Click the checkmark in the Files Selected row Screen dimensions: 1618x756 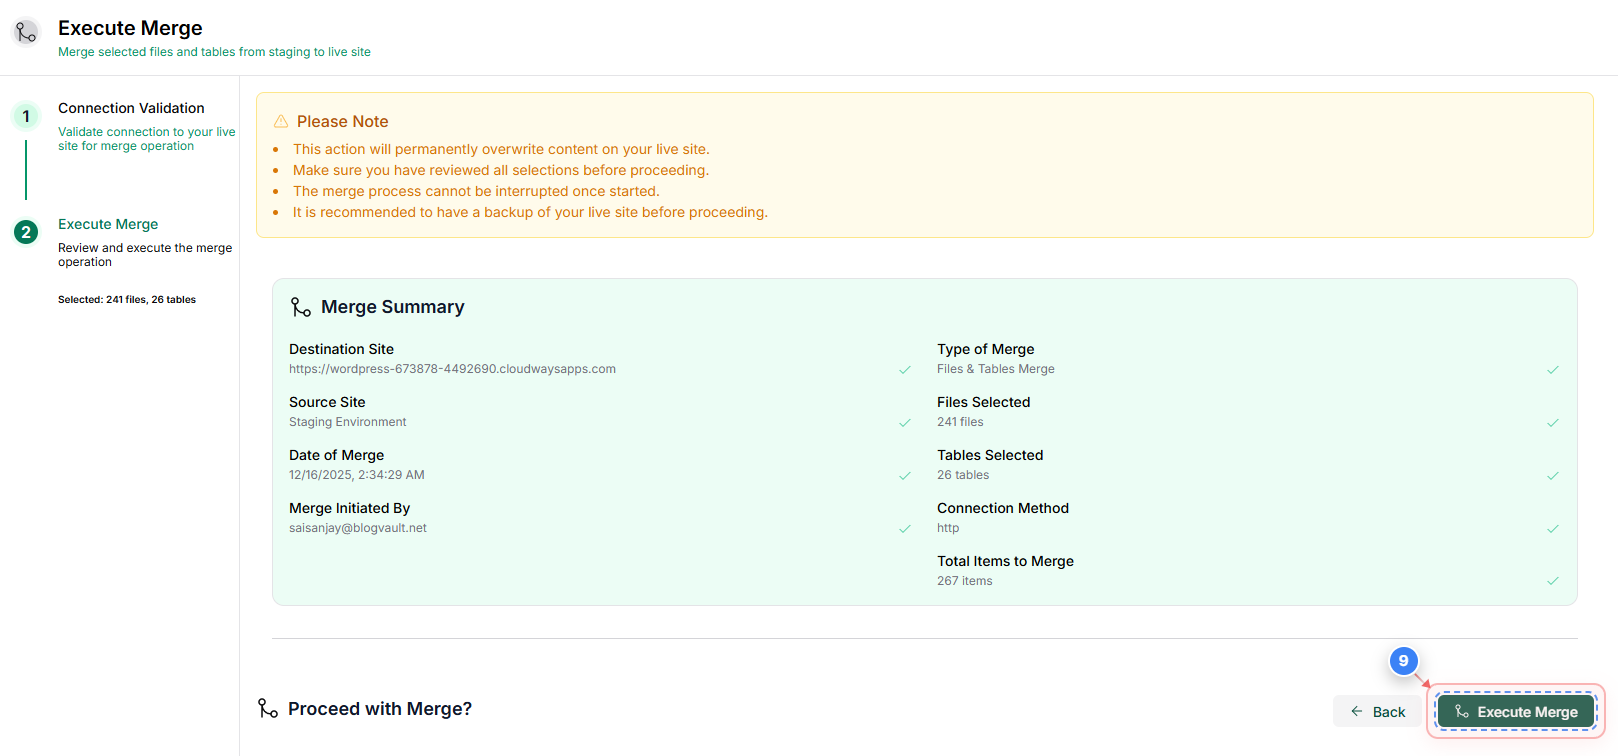tap(1553, 423)
